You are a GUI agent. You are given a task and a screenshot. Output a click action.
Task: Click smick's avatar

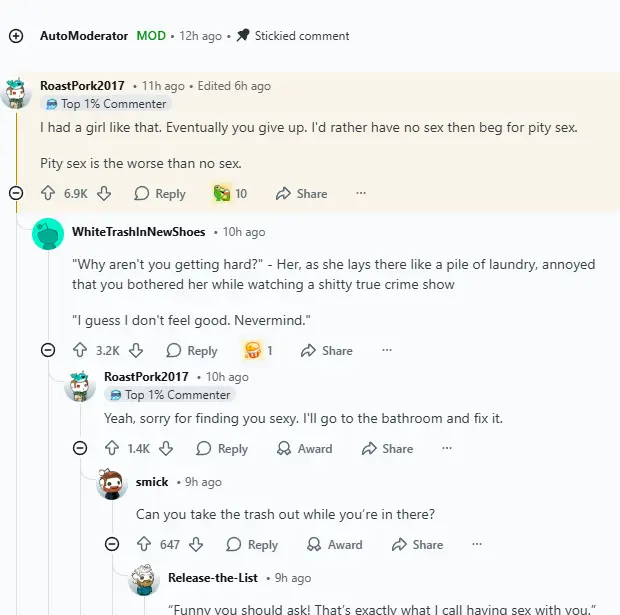[x=112, y=485]
